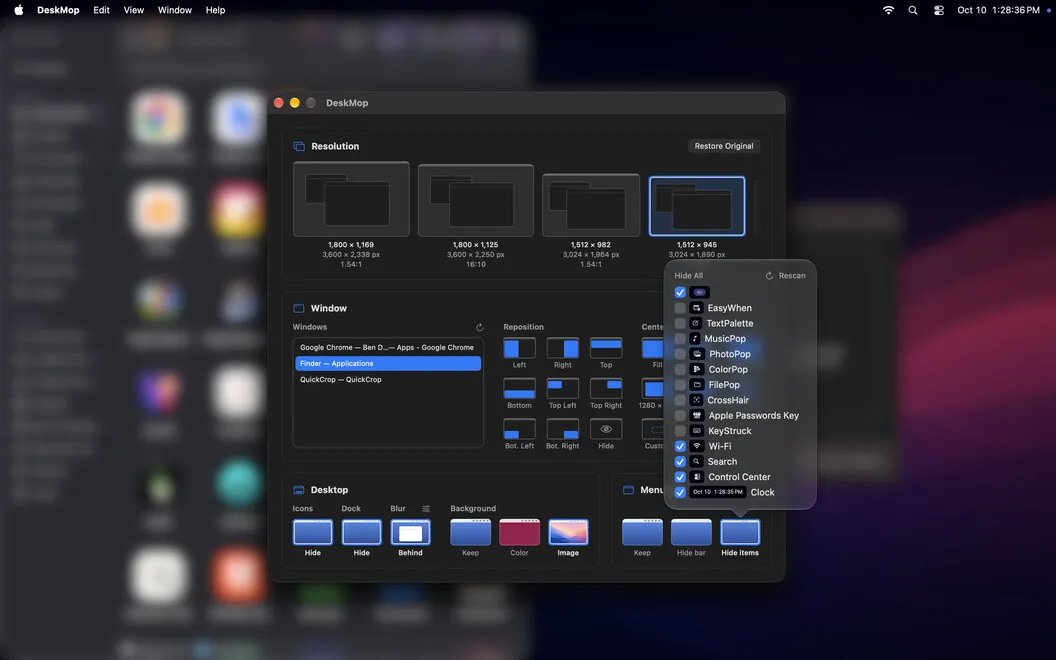Select 1,800 × 1,169 resolution thumbnail

click(351, 199)
